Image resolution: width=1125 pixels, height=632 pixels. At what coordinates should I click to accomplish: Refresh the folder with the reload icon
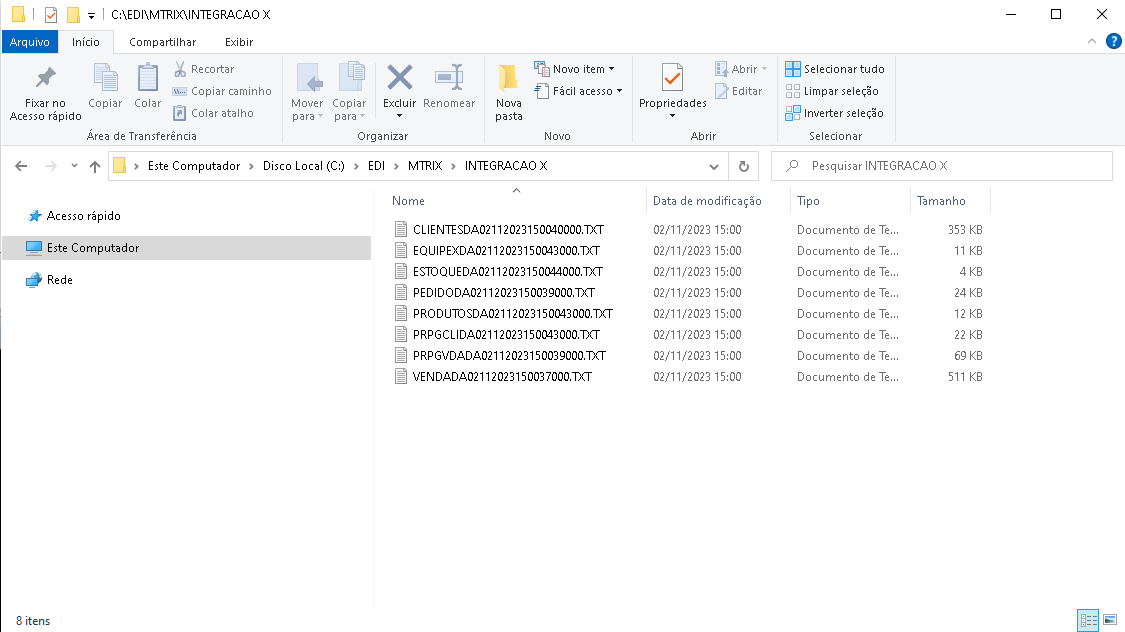click(743, 166)
